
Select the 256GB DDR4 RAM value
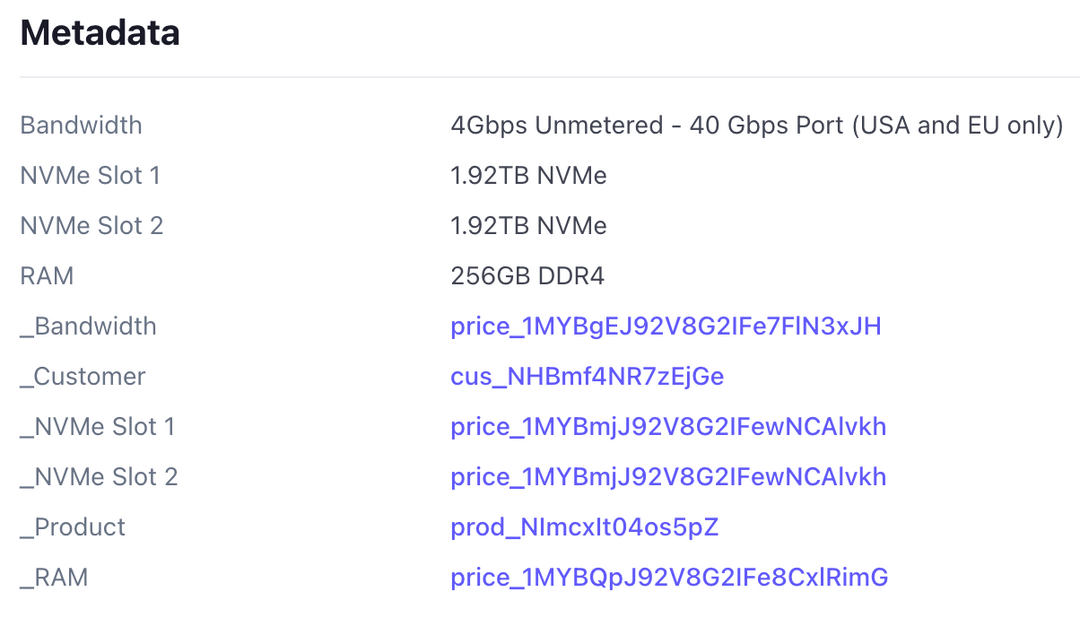click(528, 276)
